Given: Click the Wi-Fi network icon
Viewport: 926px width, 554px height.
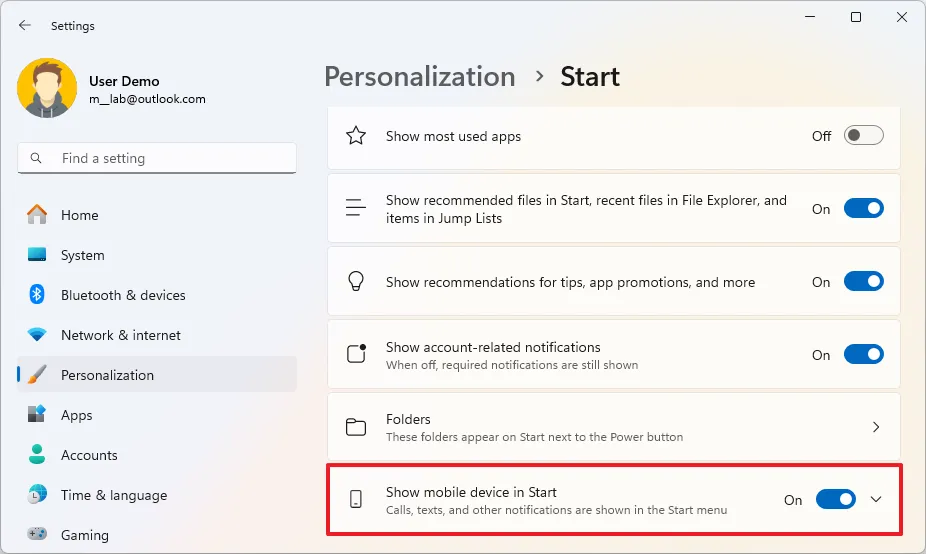Looking at the screenshot, I should coord(37,335).
